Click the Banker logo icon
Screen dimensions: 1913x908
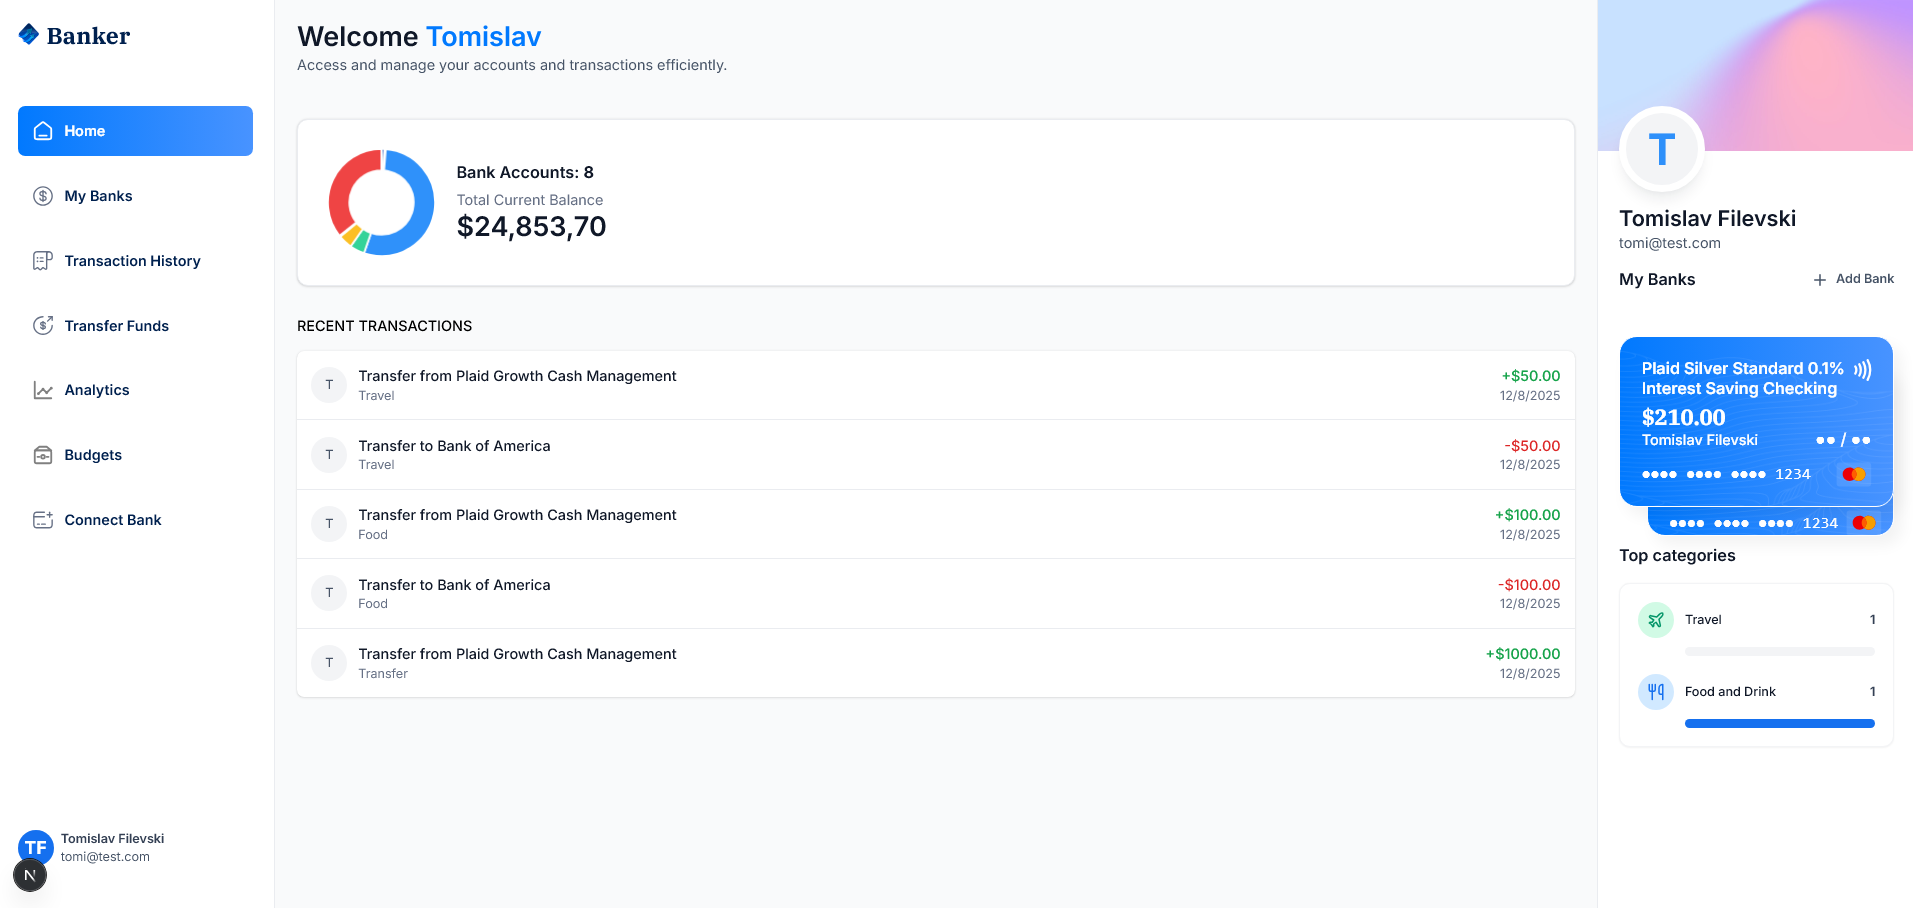[29, 35]
